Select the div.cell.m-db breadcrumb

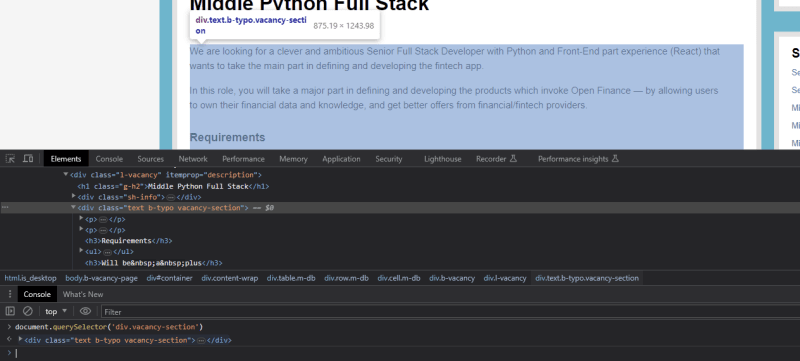399,278
